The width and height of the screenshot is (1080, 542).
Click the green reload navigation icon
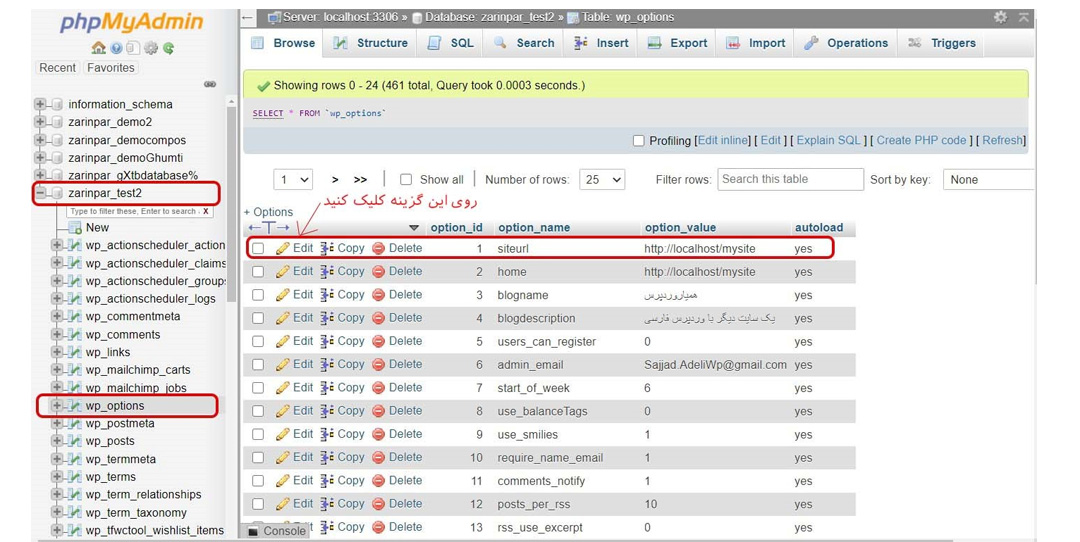coord(169,48)
